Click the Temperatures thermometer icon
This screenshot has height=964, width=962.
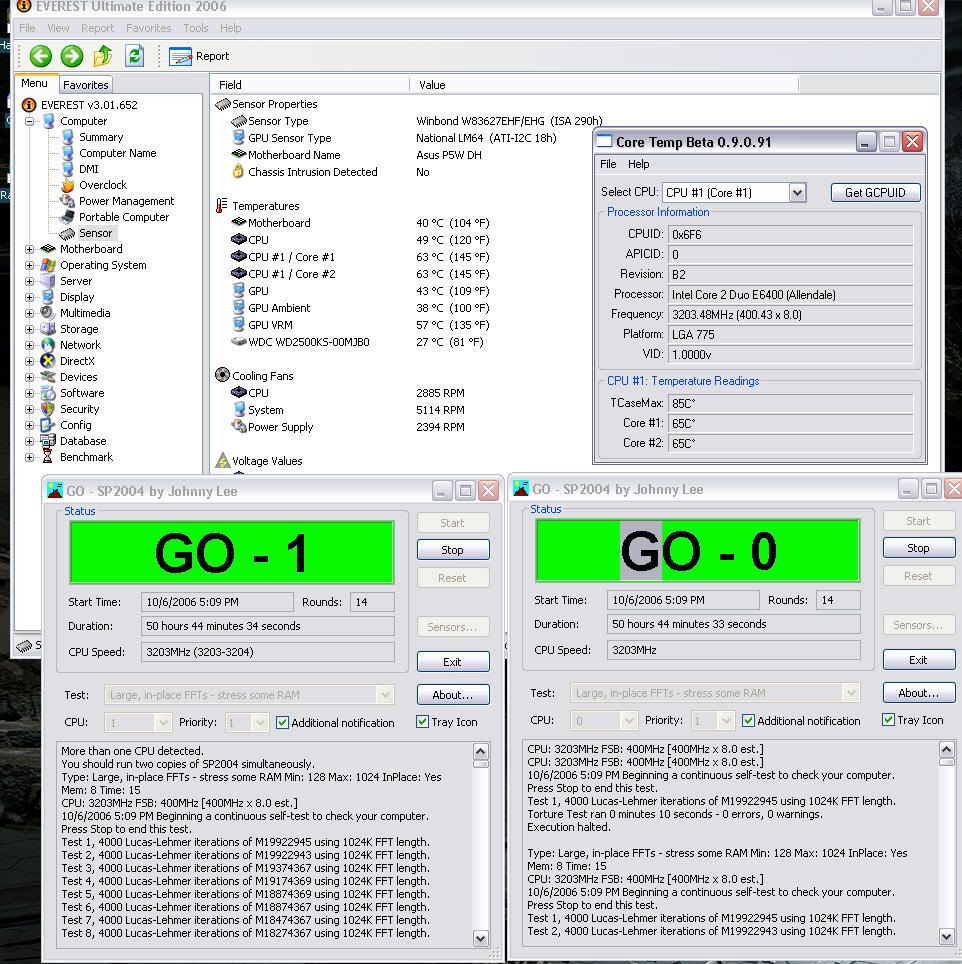click(x=221, y=205)
